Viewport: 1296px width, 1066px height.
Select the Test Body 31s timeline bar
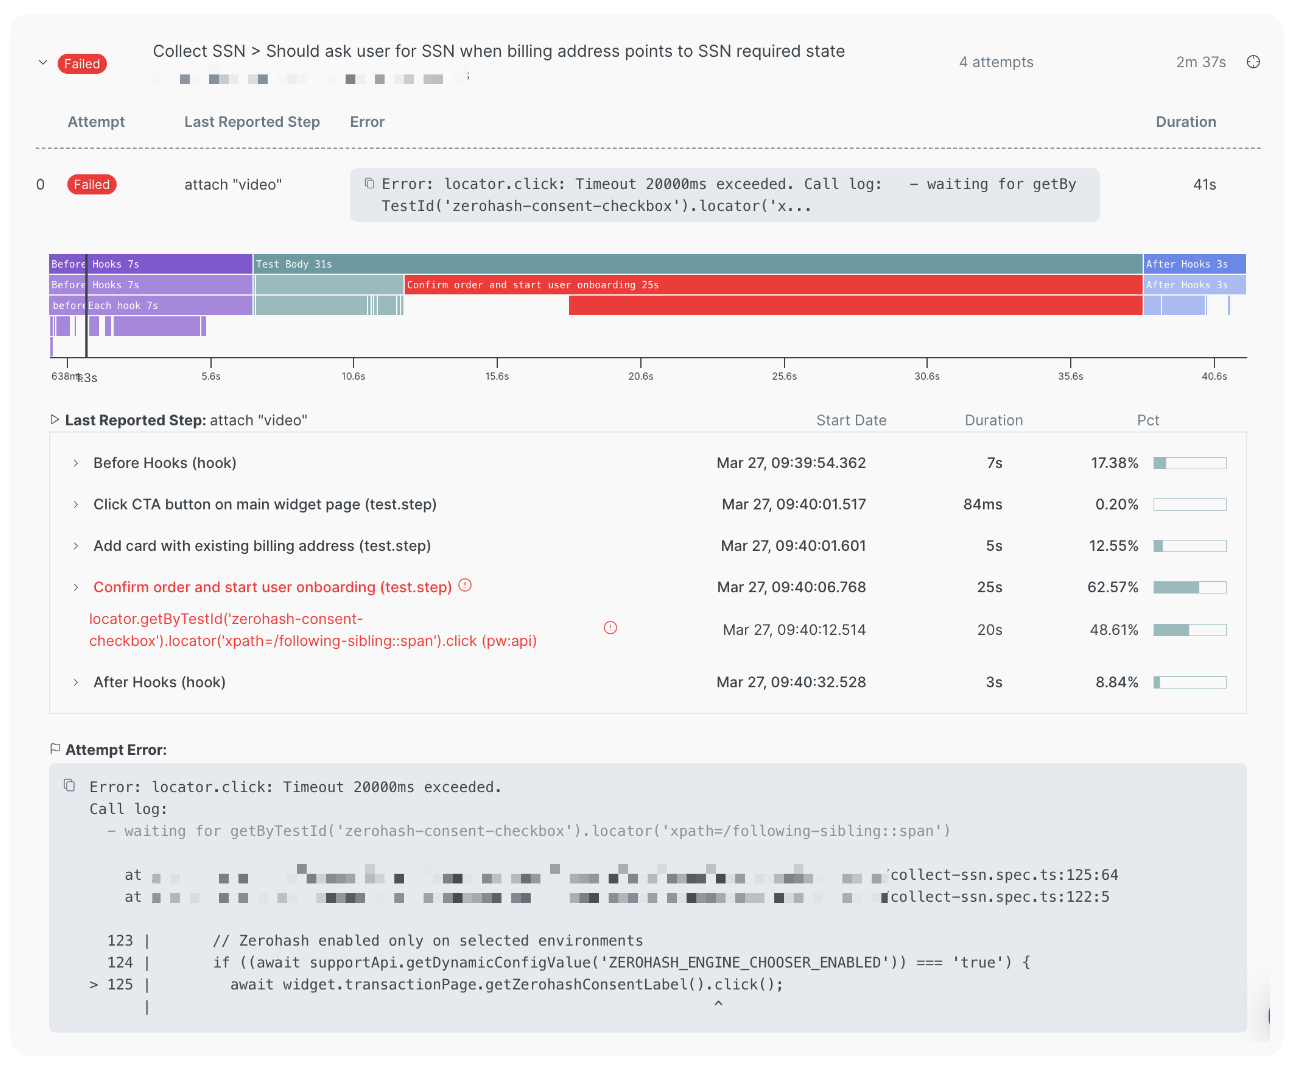(698, 264)
